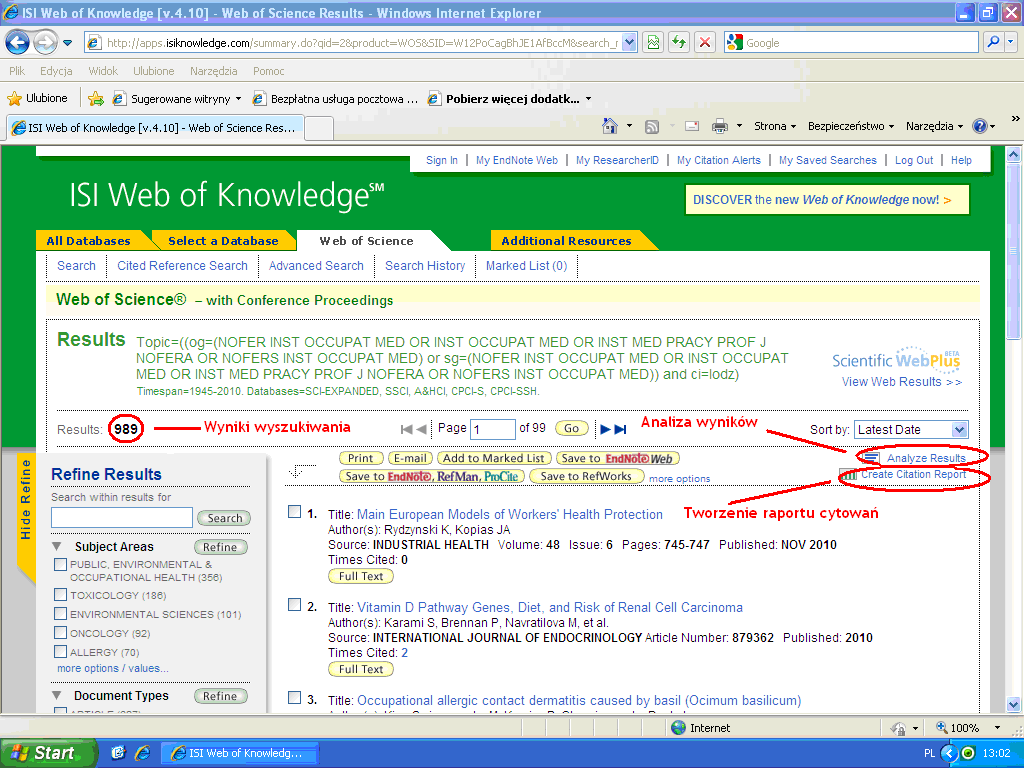The width and height of the screenshot is (1024, 768).
Task: Click the Windows Start button
Action: pos(48,753)
